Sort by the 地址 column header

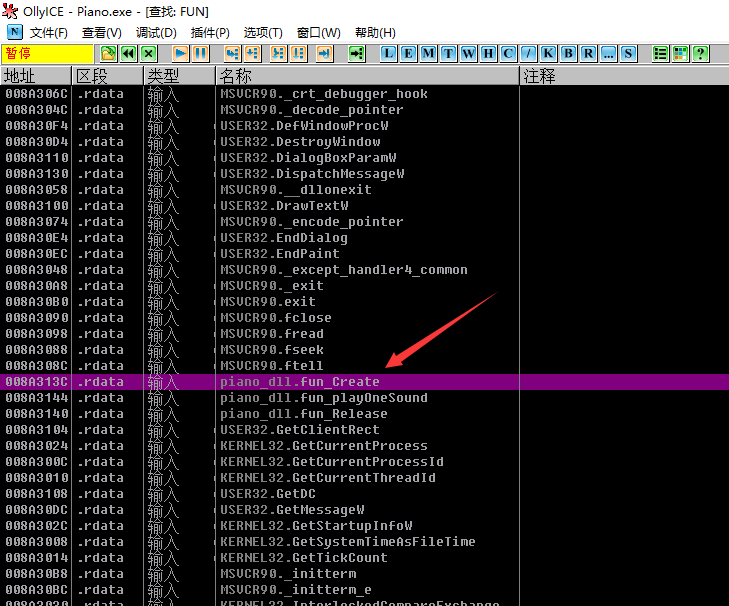pyautogui.click(x=36, y=76)
